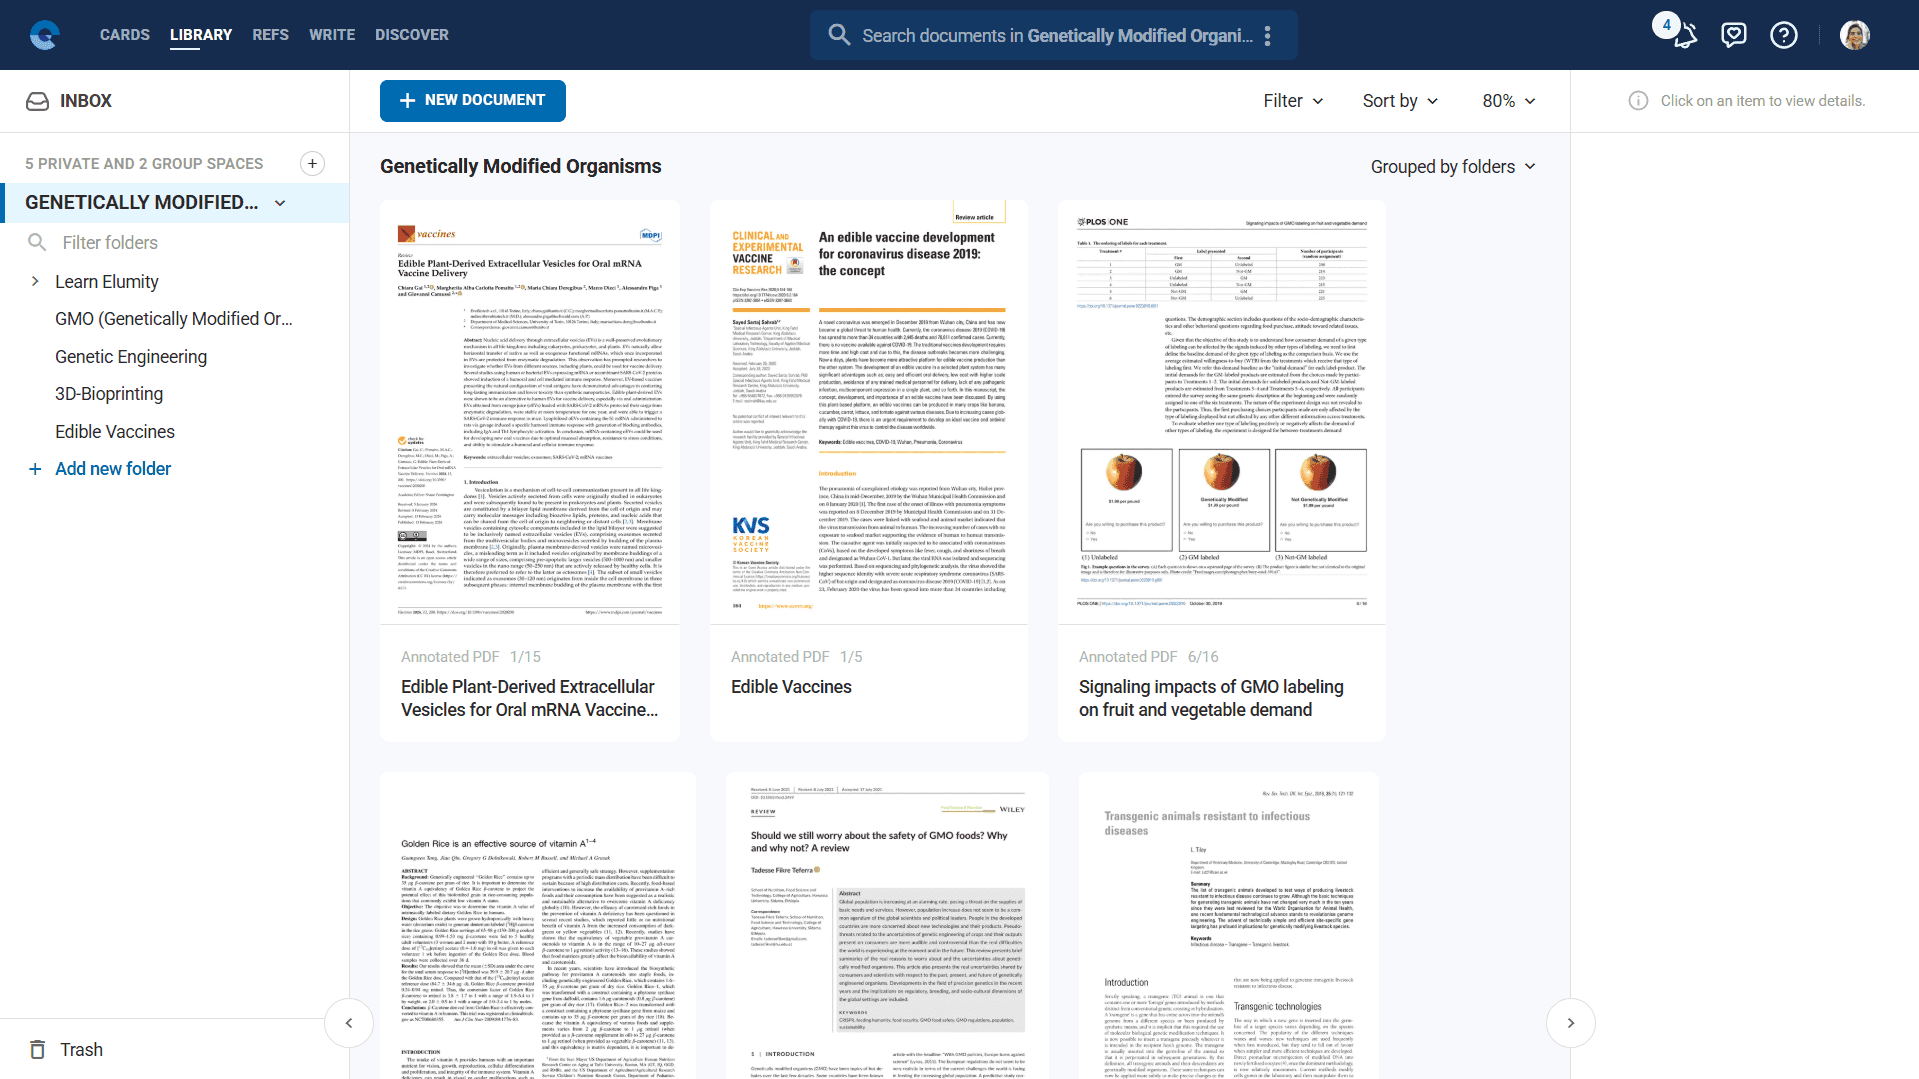Open Grouped by folders dropdown
The width and height of the screenshot is (1919, 1079).
pos(1452,167)
